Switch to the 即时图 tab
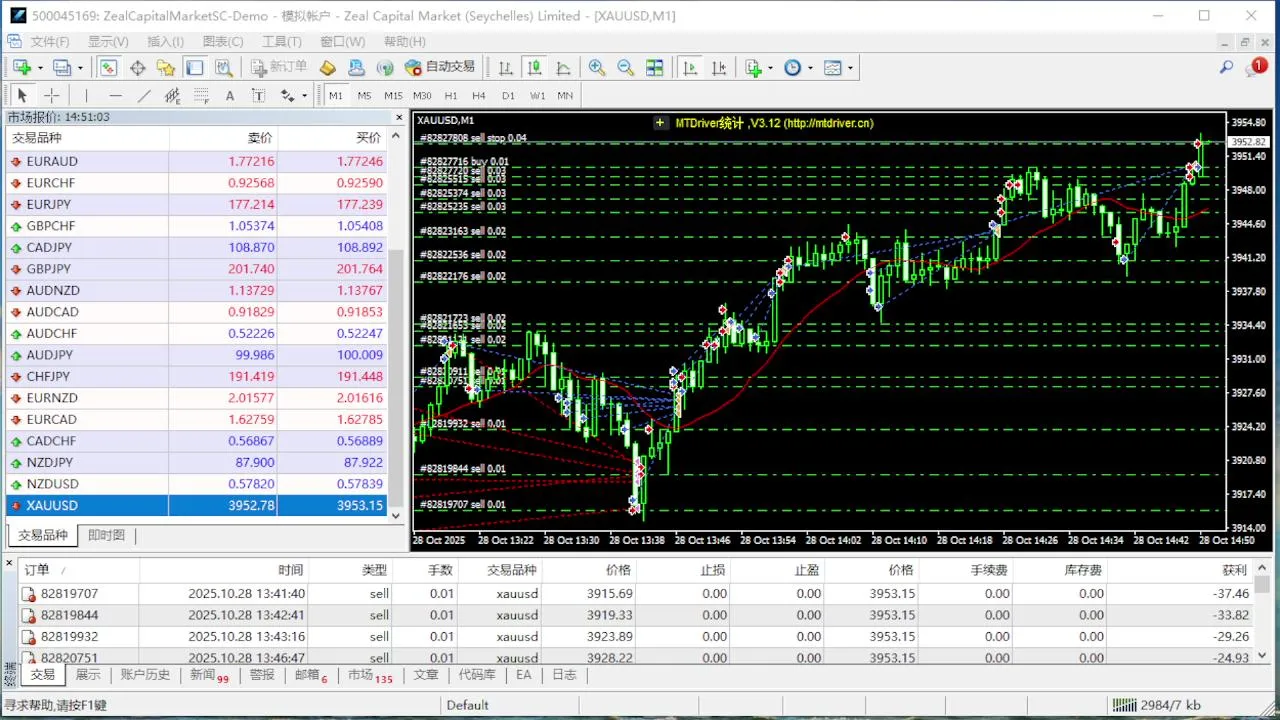Screen dimensions: 1280x720 (x=106, y=535)
